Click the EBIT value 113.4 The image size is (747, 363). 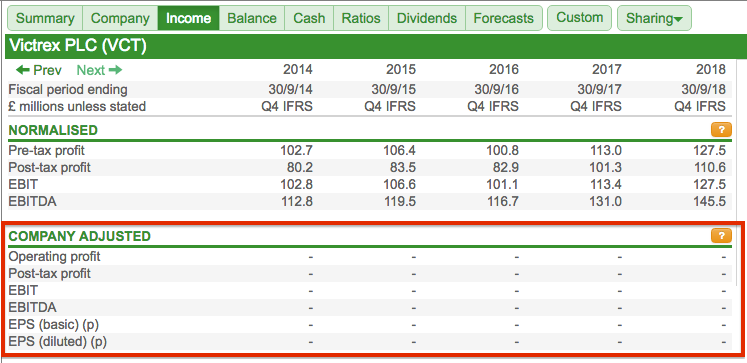click(x=606, y=184)
